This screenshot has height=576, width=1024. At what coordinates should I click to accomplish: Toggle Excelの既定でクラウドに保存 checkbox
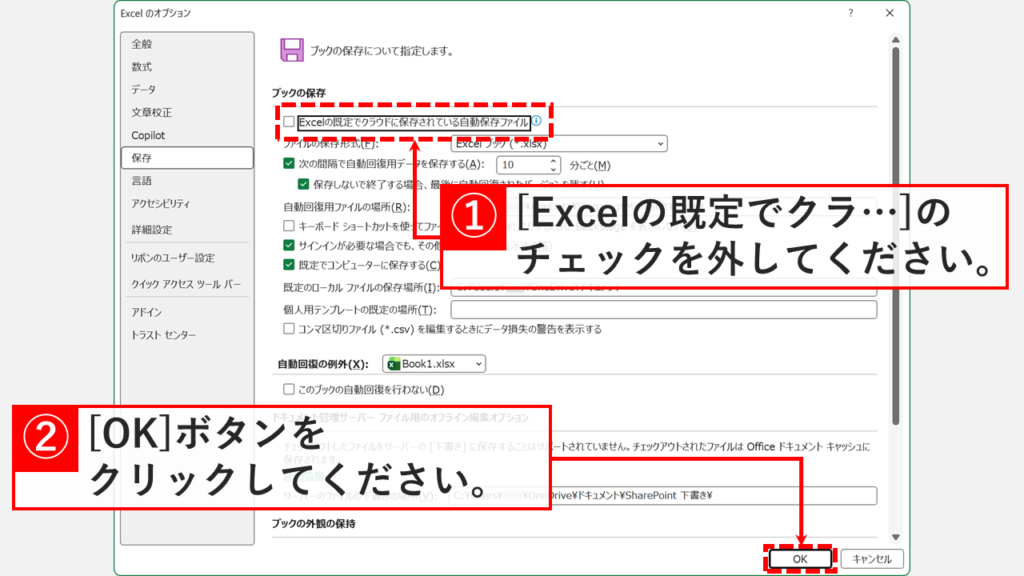289,122
